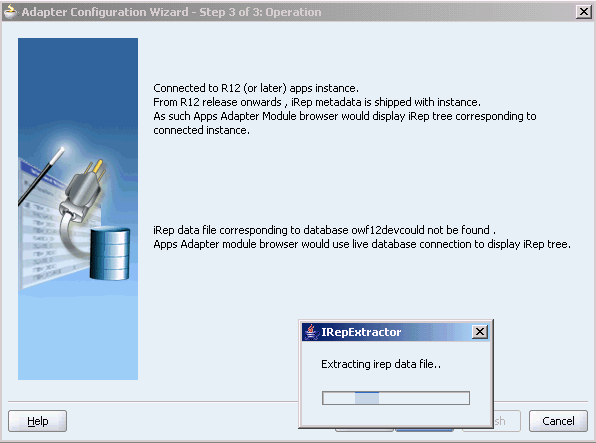Viewport: 596px width, 443px height.
Task: Click the wizard title bar icon
Action: point(10,12)
